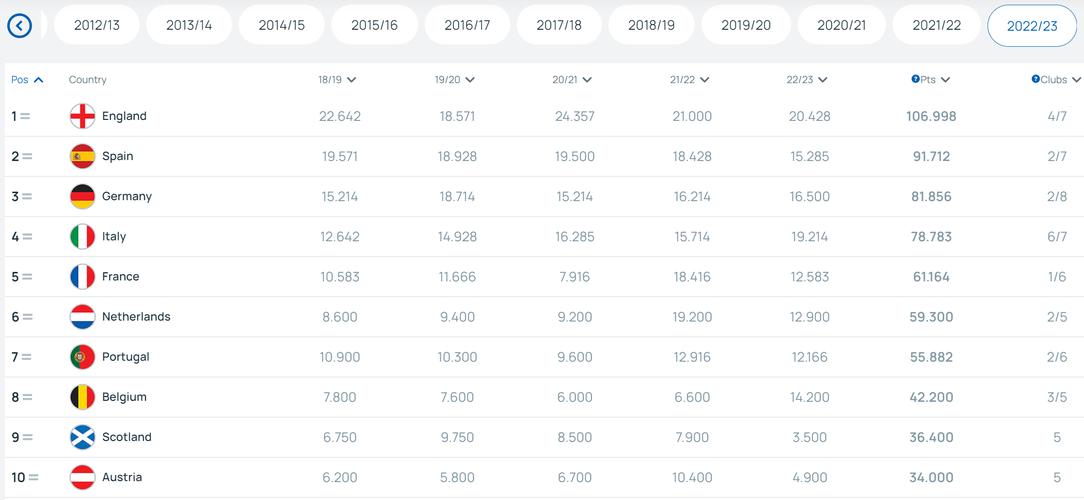Click the Scotland flag icon
The image size is (1084, 500).
[x=82, y=437]
